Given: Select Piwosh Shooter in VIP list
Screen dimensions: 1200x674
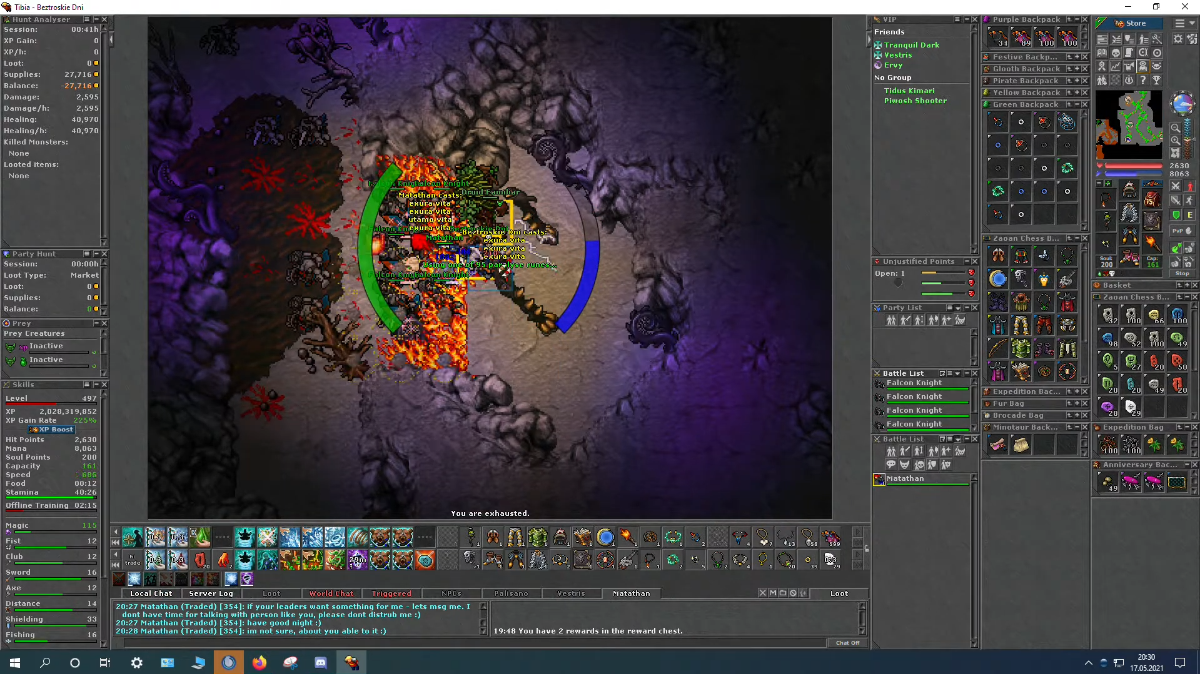Looking at the screenshot, I should tap(915, 101).
